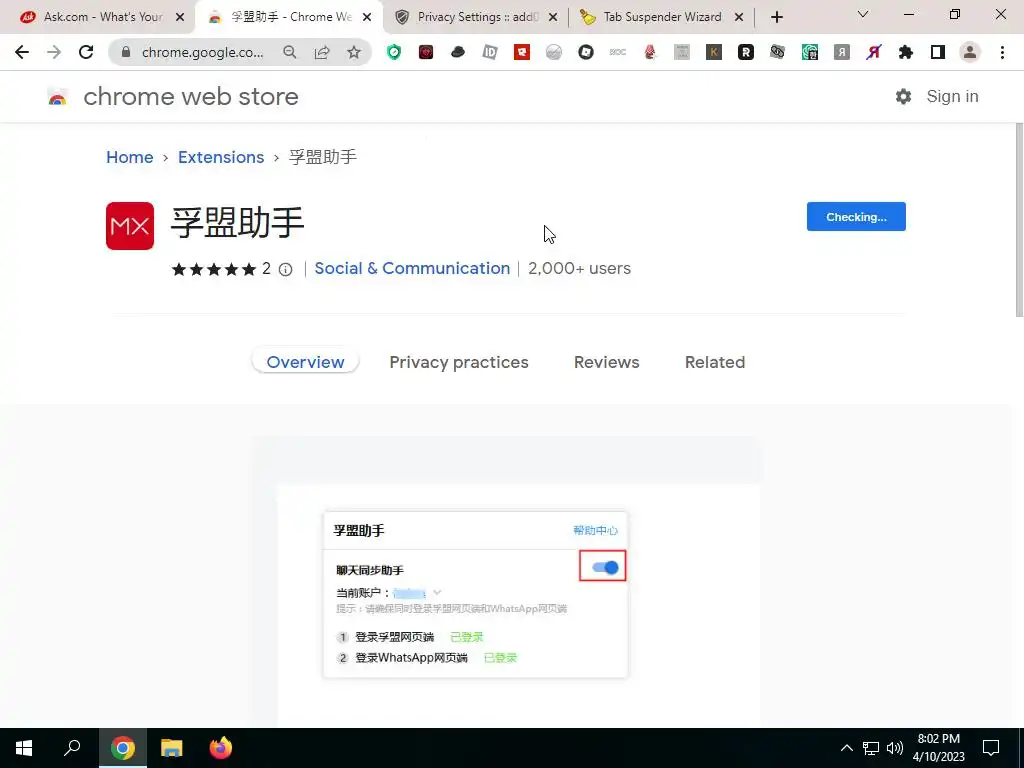Close the Privacy Settings tab
Image resolution: width=1024 pixels, height=768 pixels.
click(x=553, y=18)
